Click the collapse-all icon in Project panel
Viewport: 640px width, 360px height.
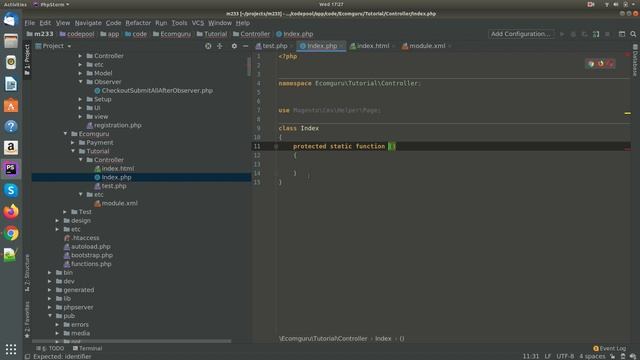(x=220, y=46)
